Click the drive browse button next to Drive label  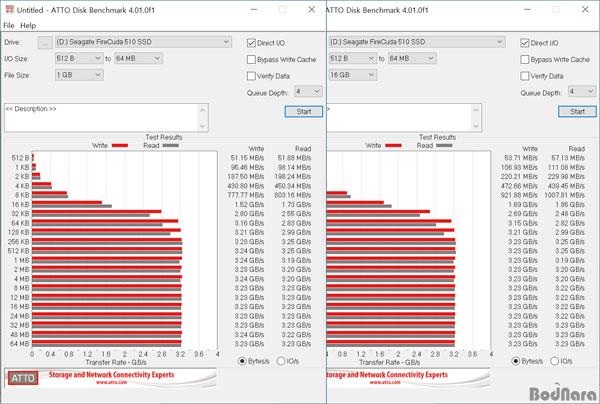[45, 42]
